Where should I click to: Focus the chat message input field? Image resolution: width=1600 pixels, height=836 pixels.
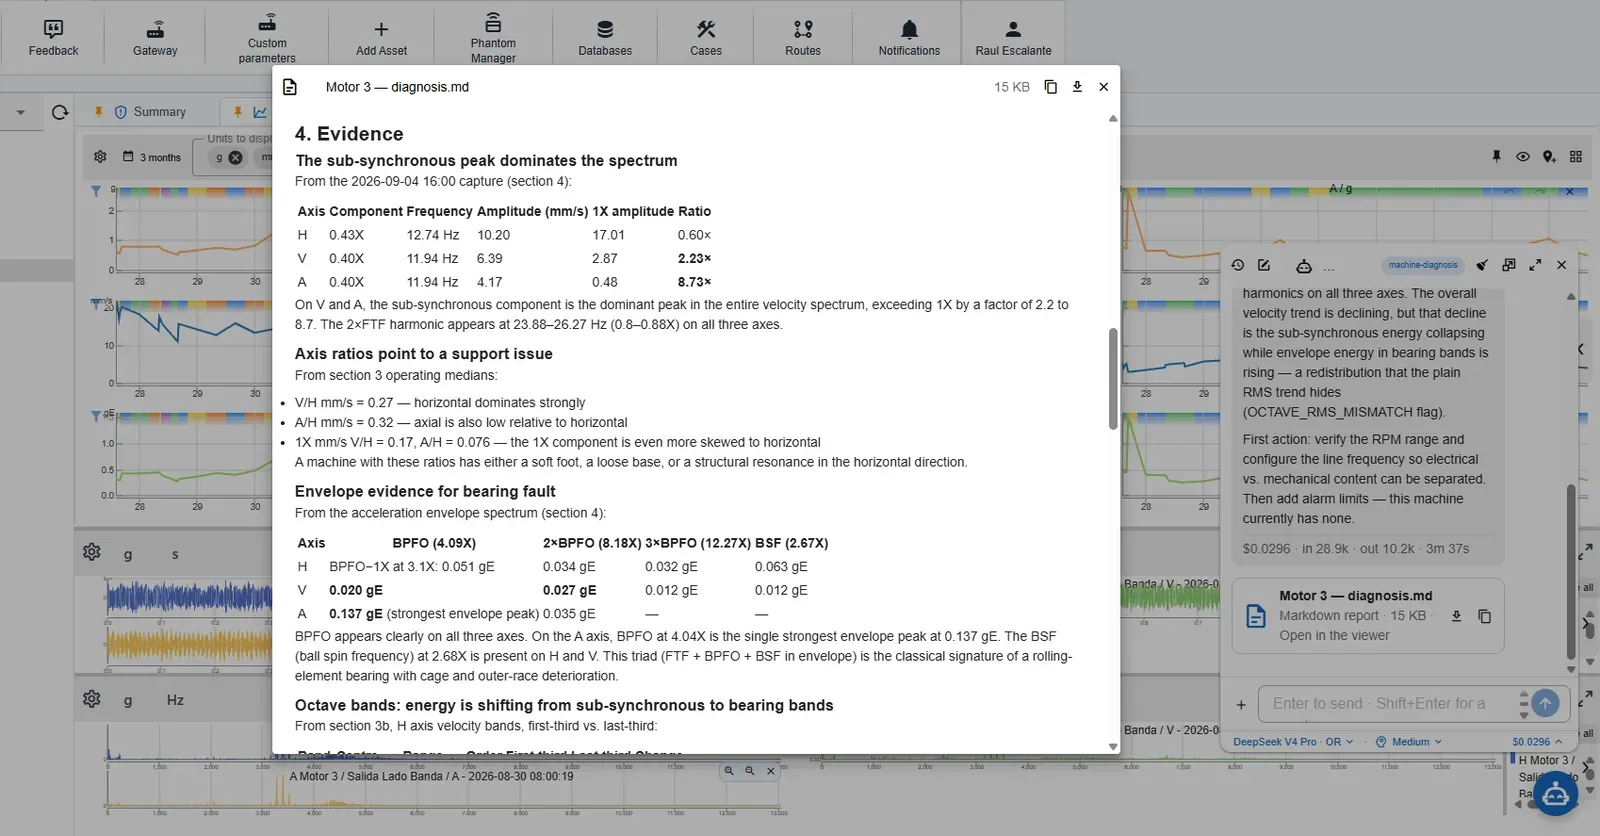coord(1390,703)
